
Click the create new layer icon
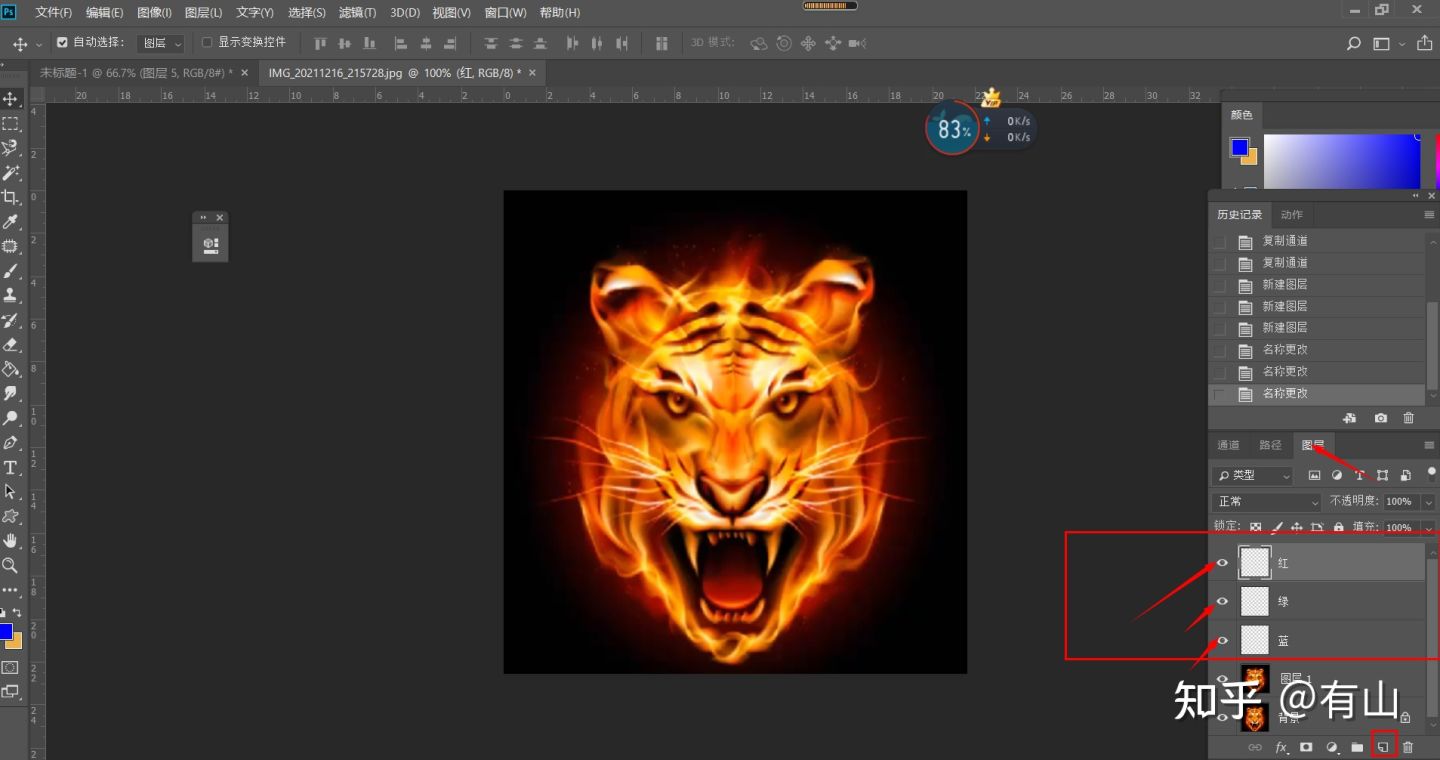1383,747
